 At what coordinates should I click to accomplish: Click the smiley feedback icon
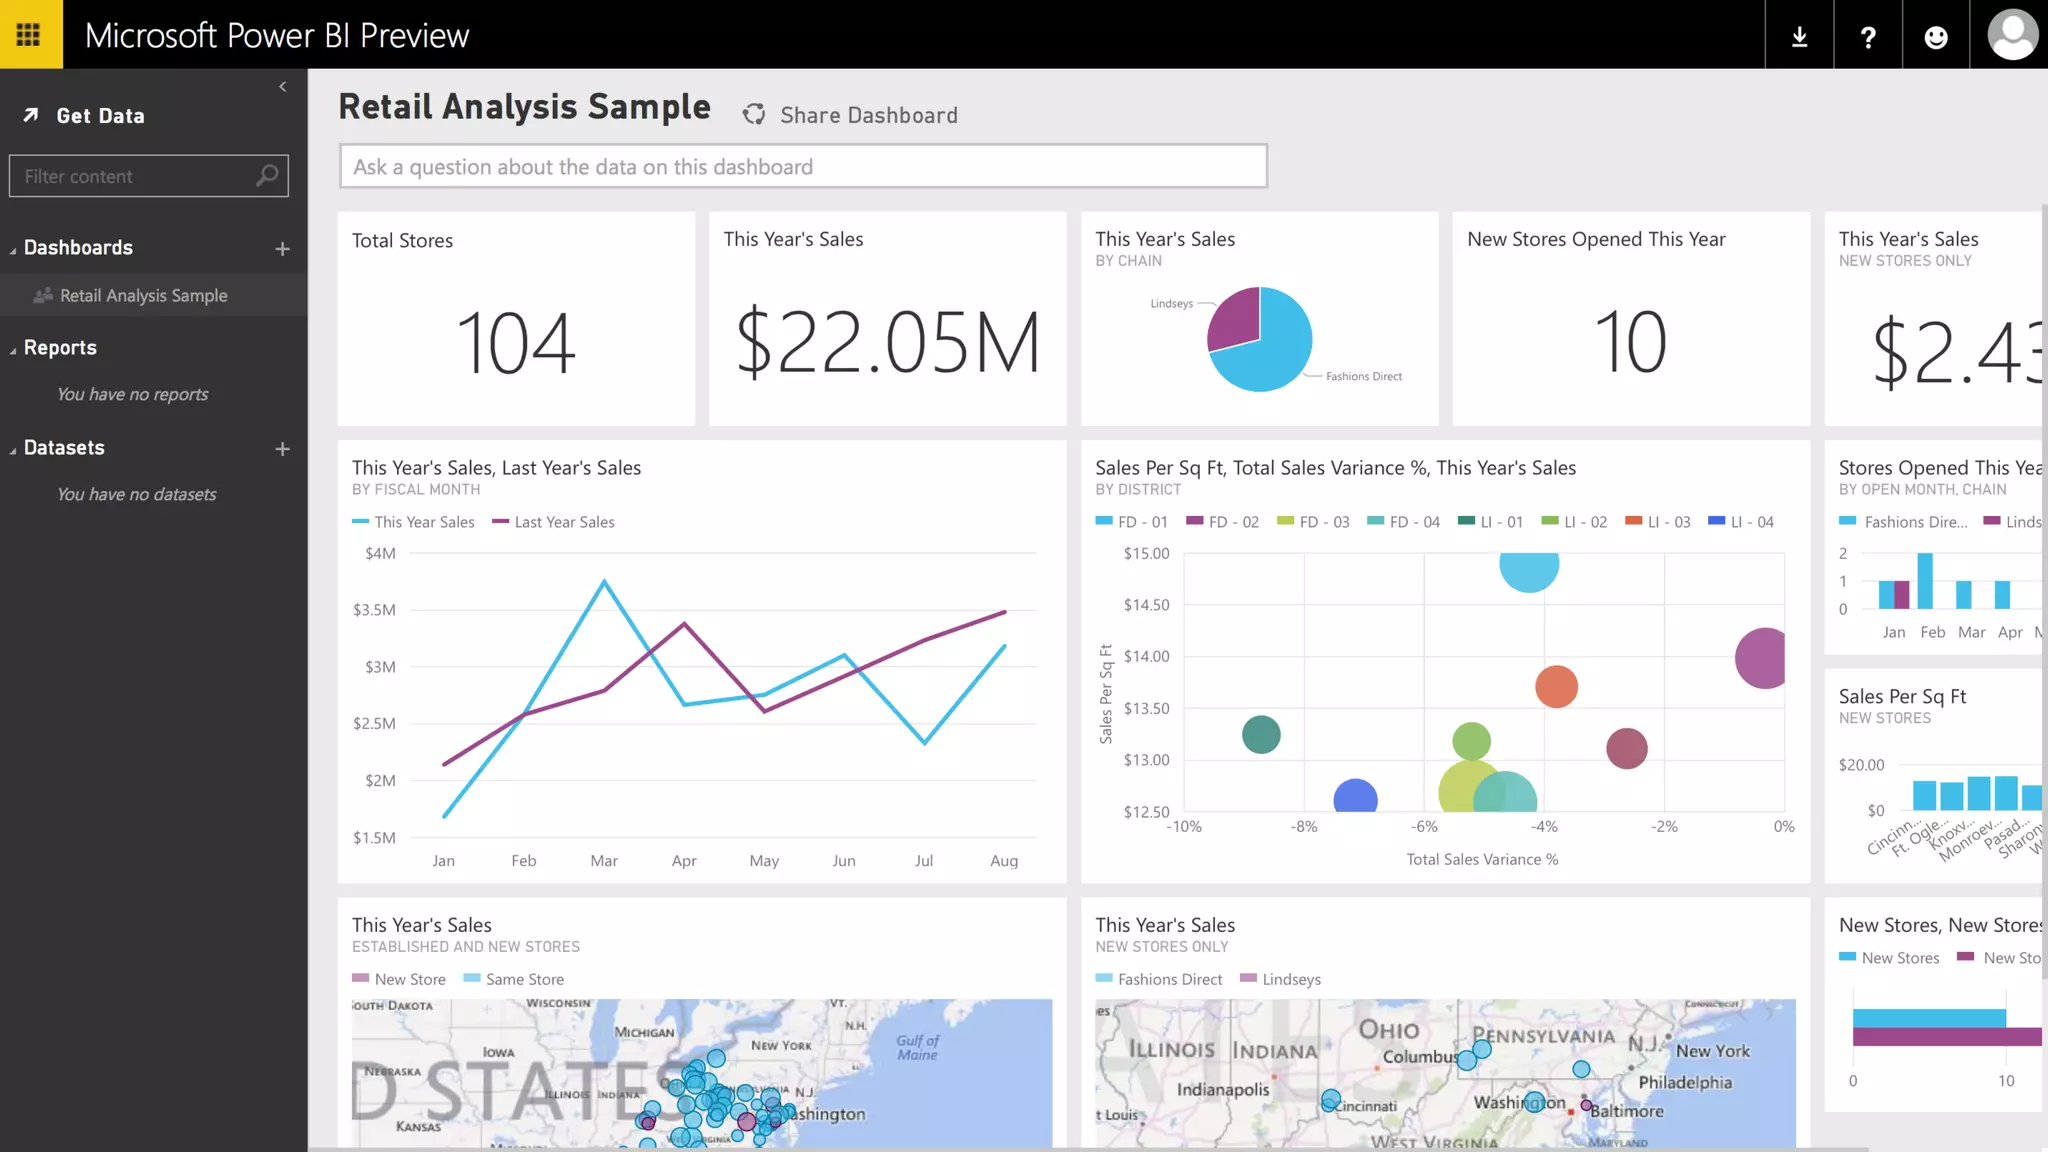(1936, 37)
